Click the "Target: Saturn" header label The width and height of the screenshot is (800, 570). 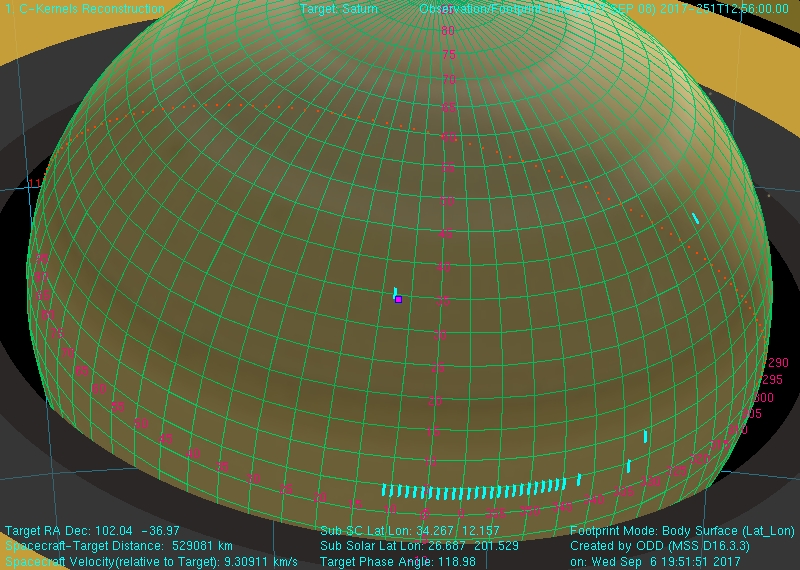point(338,9)
